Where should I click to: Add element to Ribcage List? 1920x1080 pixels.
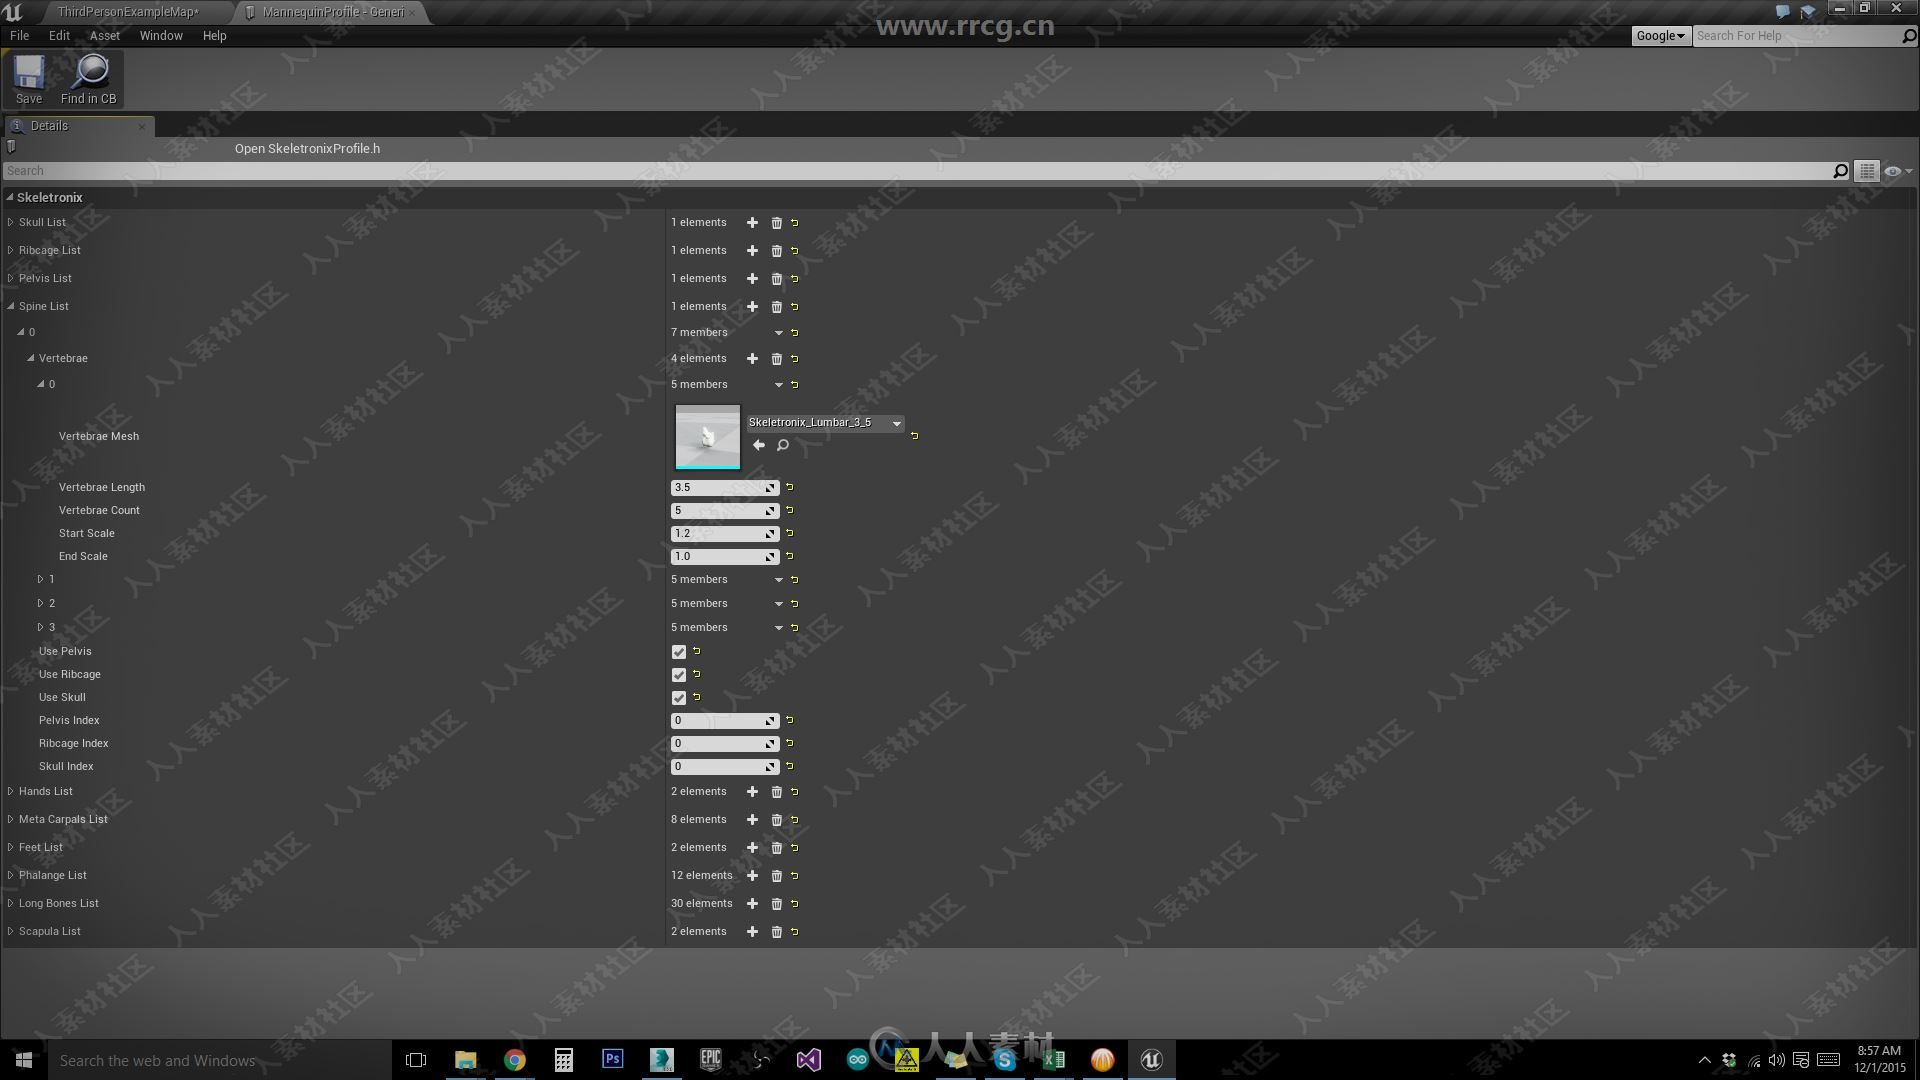pos(752,251)
